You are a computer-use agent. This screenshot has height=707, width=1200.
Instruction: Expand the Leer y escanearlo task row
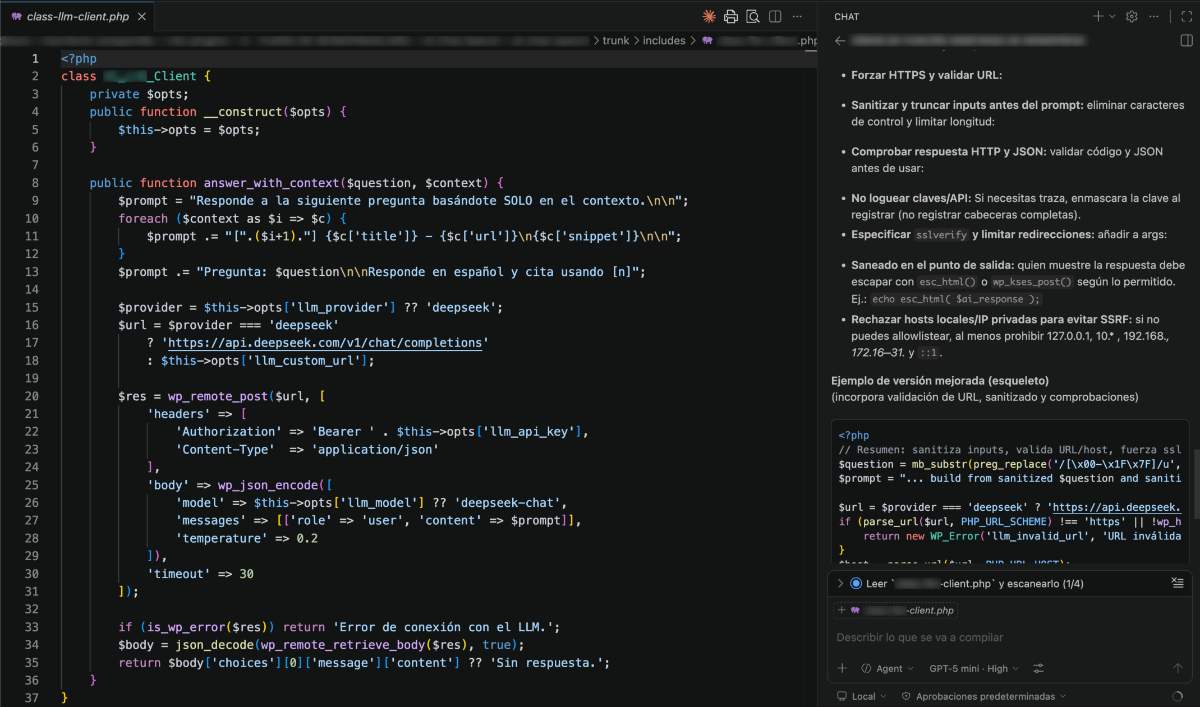tap(841, 583)
